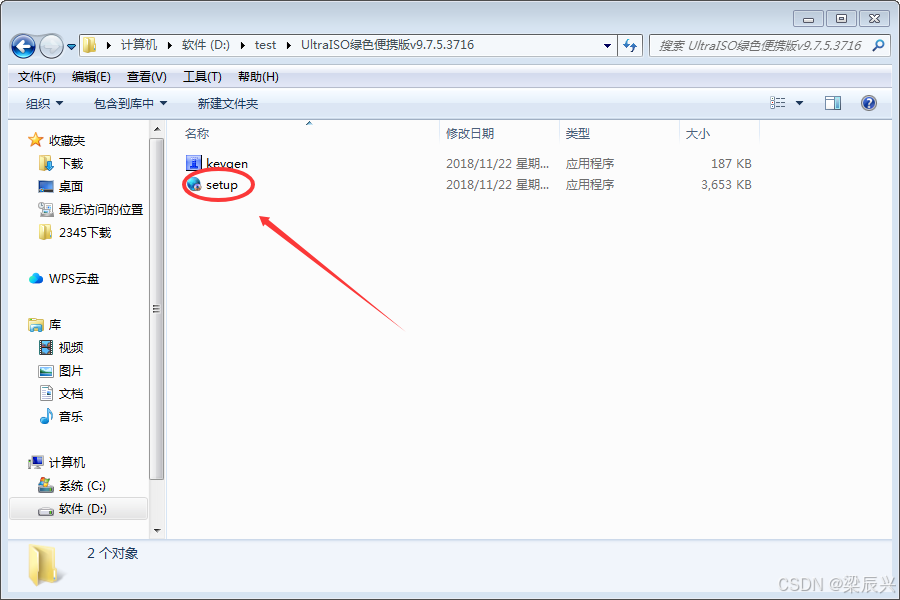Image resolution: width=900 pixels, height=600 pixels.
Task: Click the 187 KB size cell
Action: [x=731, y=164]
